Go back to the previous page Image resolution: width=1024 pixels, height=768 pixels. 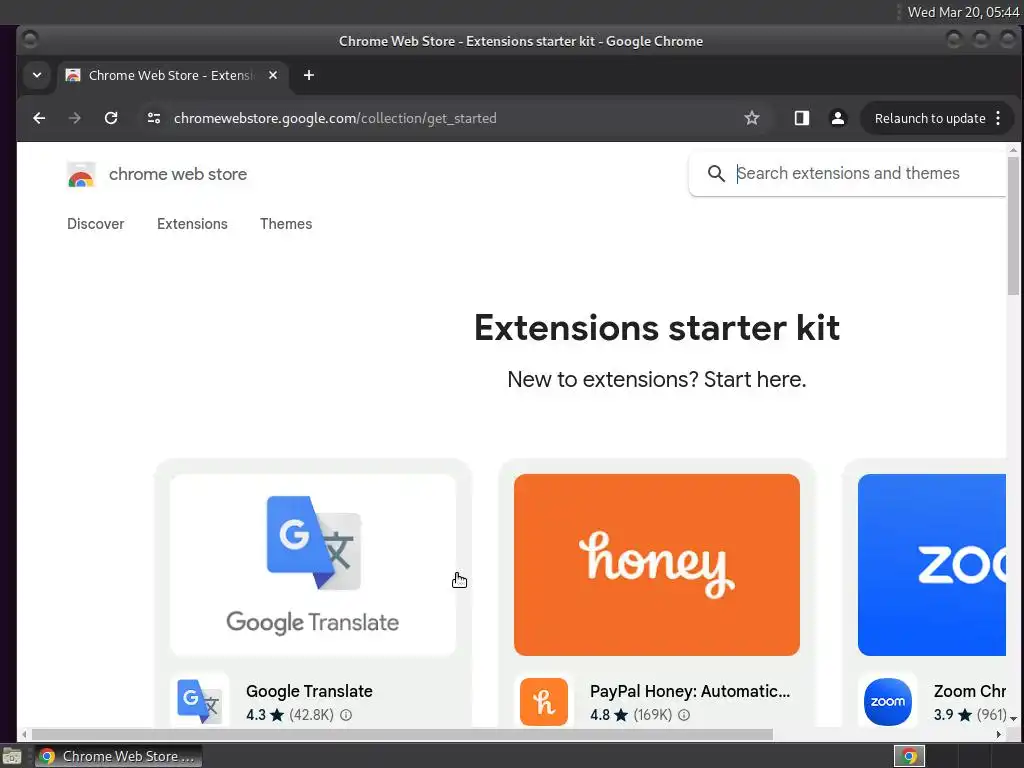(x=39, y=118)
